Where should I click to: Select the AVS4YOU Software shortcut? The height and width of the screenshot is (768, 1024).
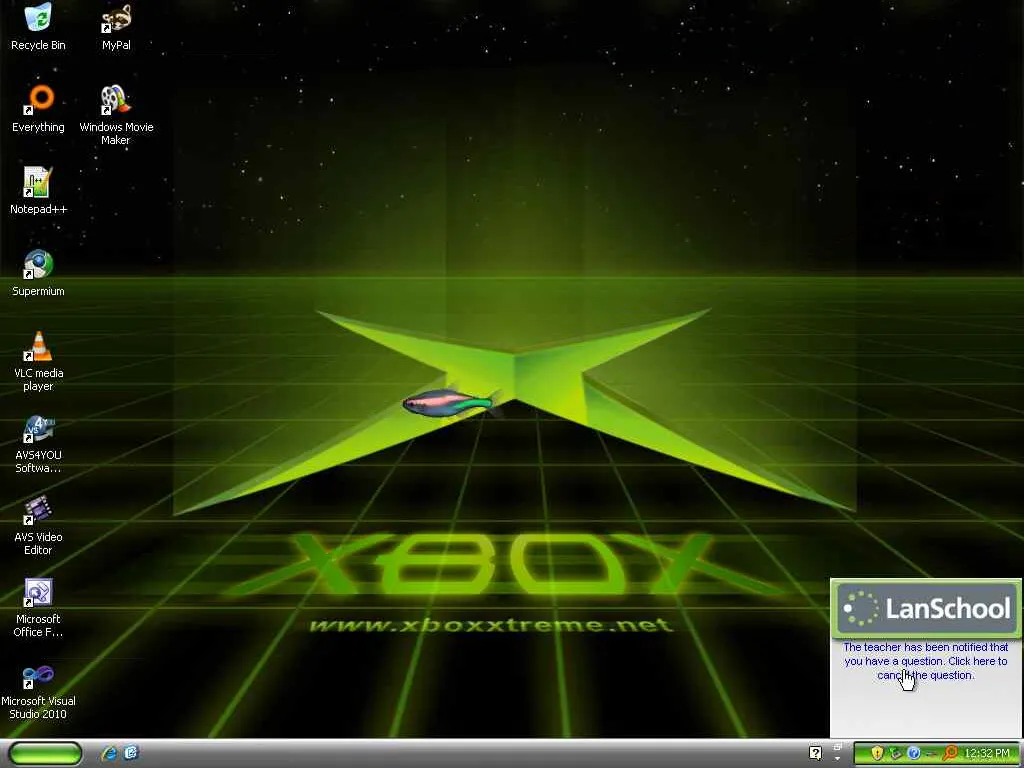[x=38, y=443]
